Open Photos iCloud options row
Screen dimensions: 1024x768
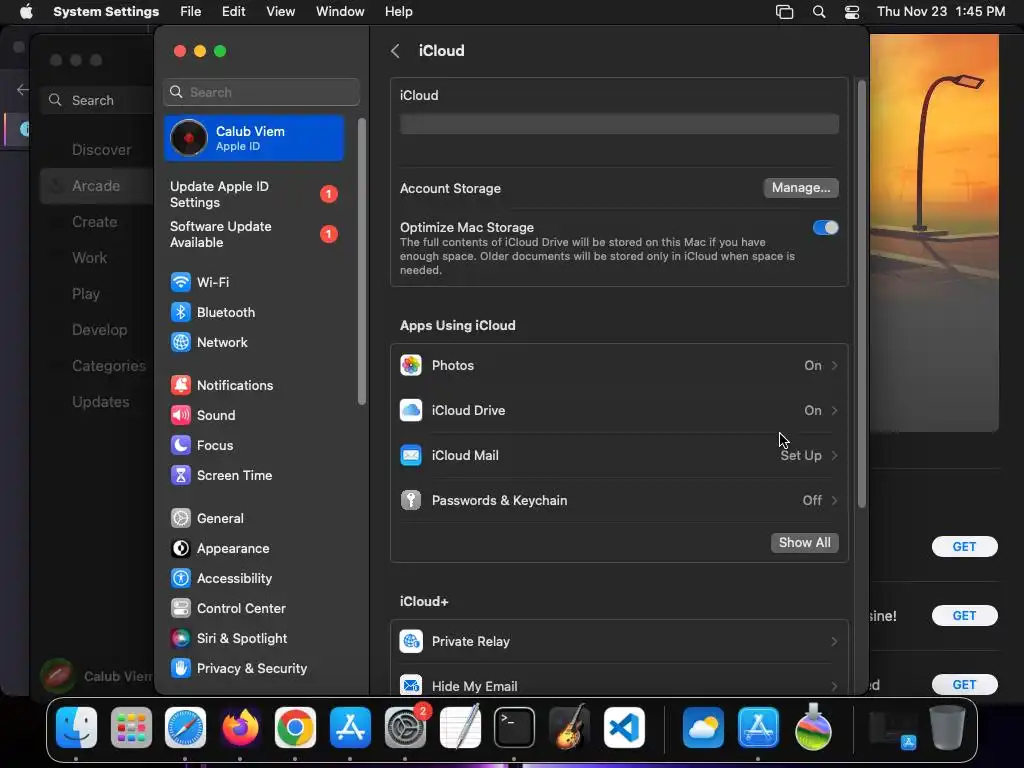click(619, 366)
